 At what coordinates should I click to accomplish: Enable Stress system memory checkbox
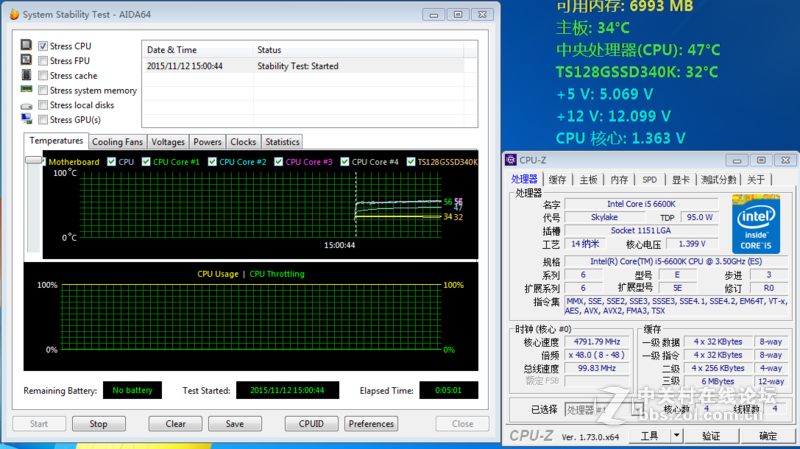point(43,90)
